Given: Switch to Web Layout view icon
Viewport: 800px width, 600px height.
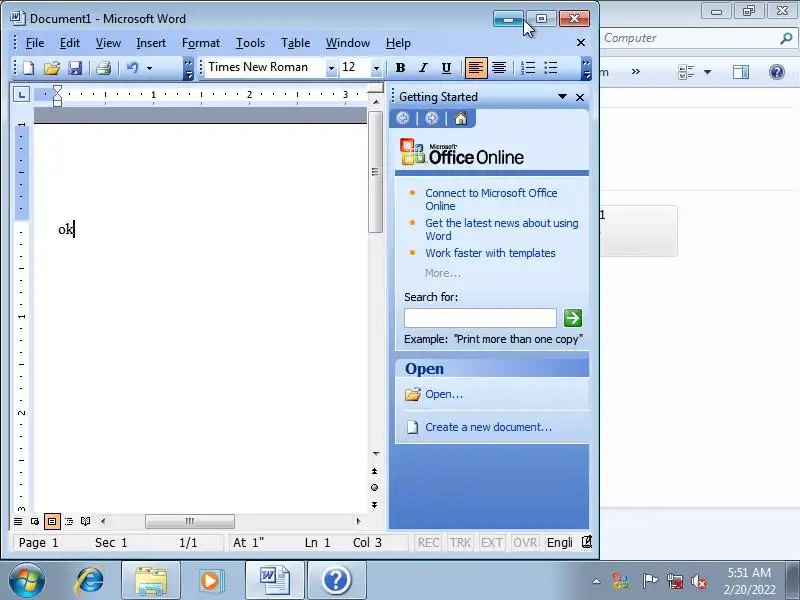Looking at the screenshot, I should tap(35, 521).
